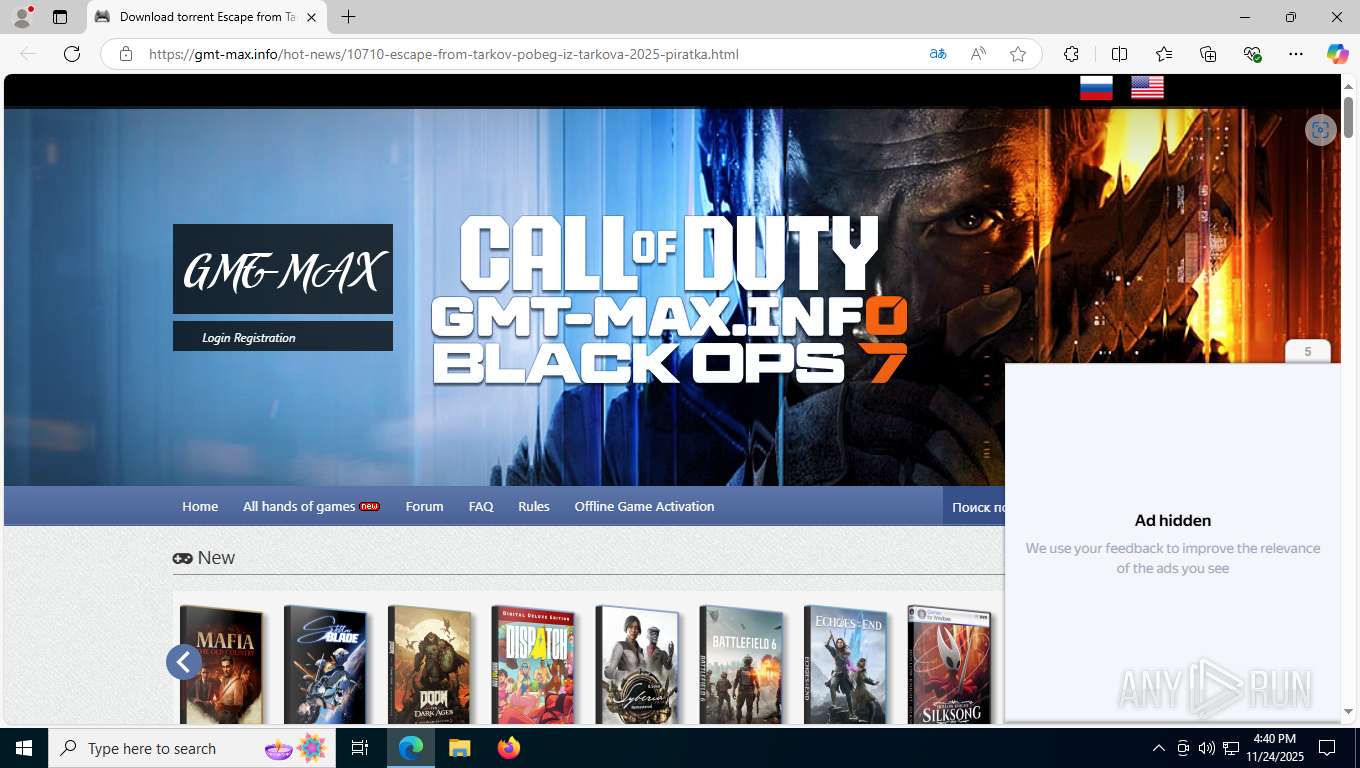Switch site to Russian flag
Screen dimensions: 1360x768
1096,88
